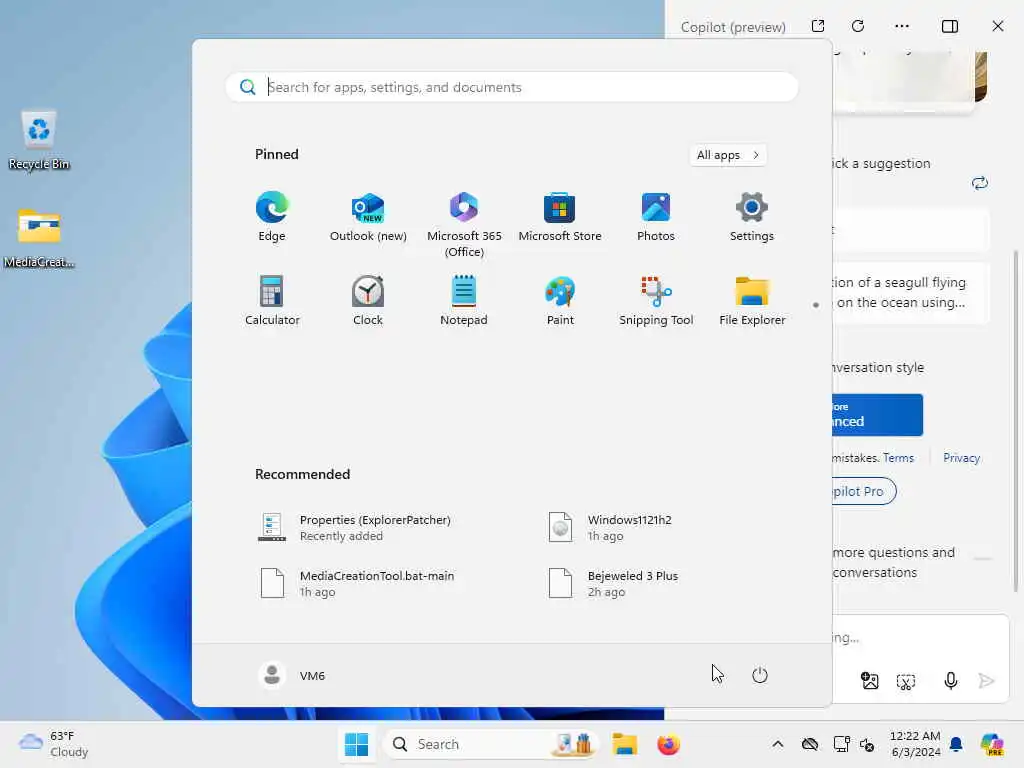Click the cloud sync tray icon

(x=810, y=744)
